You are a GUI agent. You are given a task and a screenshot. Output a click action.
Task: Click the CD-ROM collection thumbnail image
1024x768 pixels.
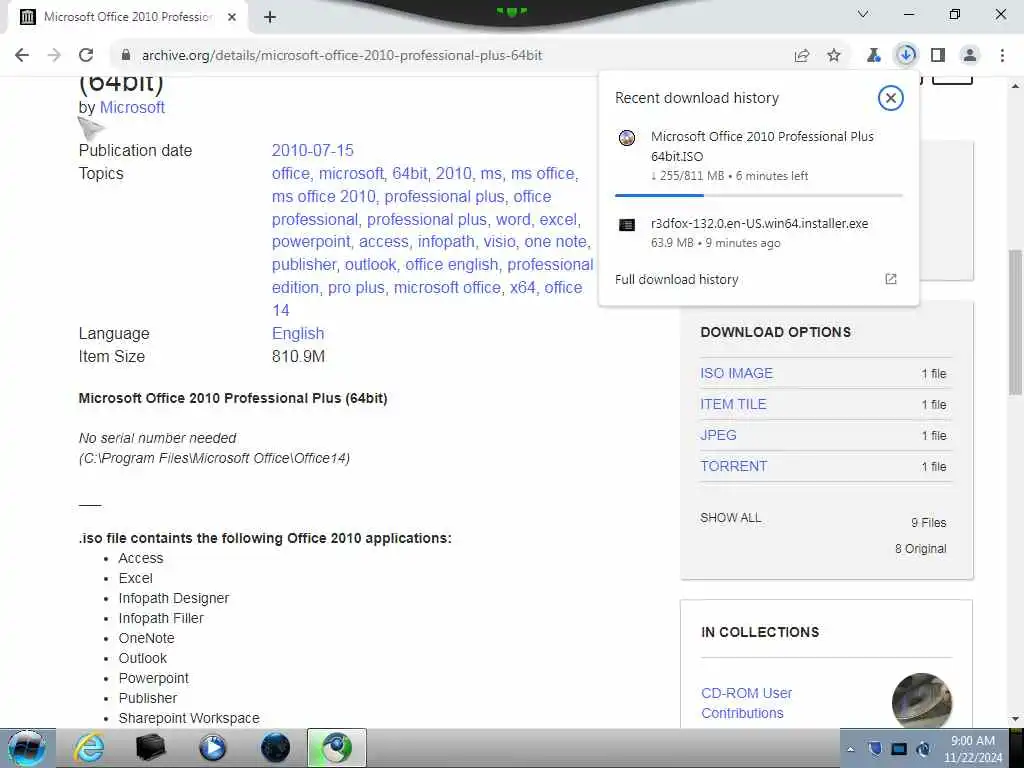(x=921, y=700)
